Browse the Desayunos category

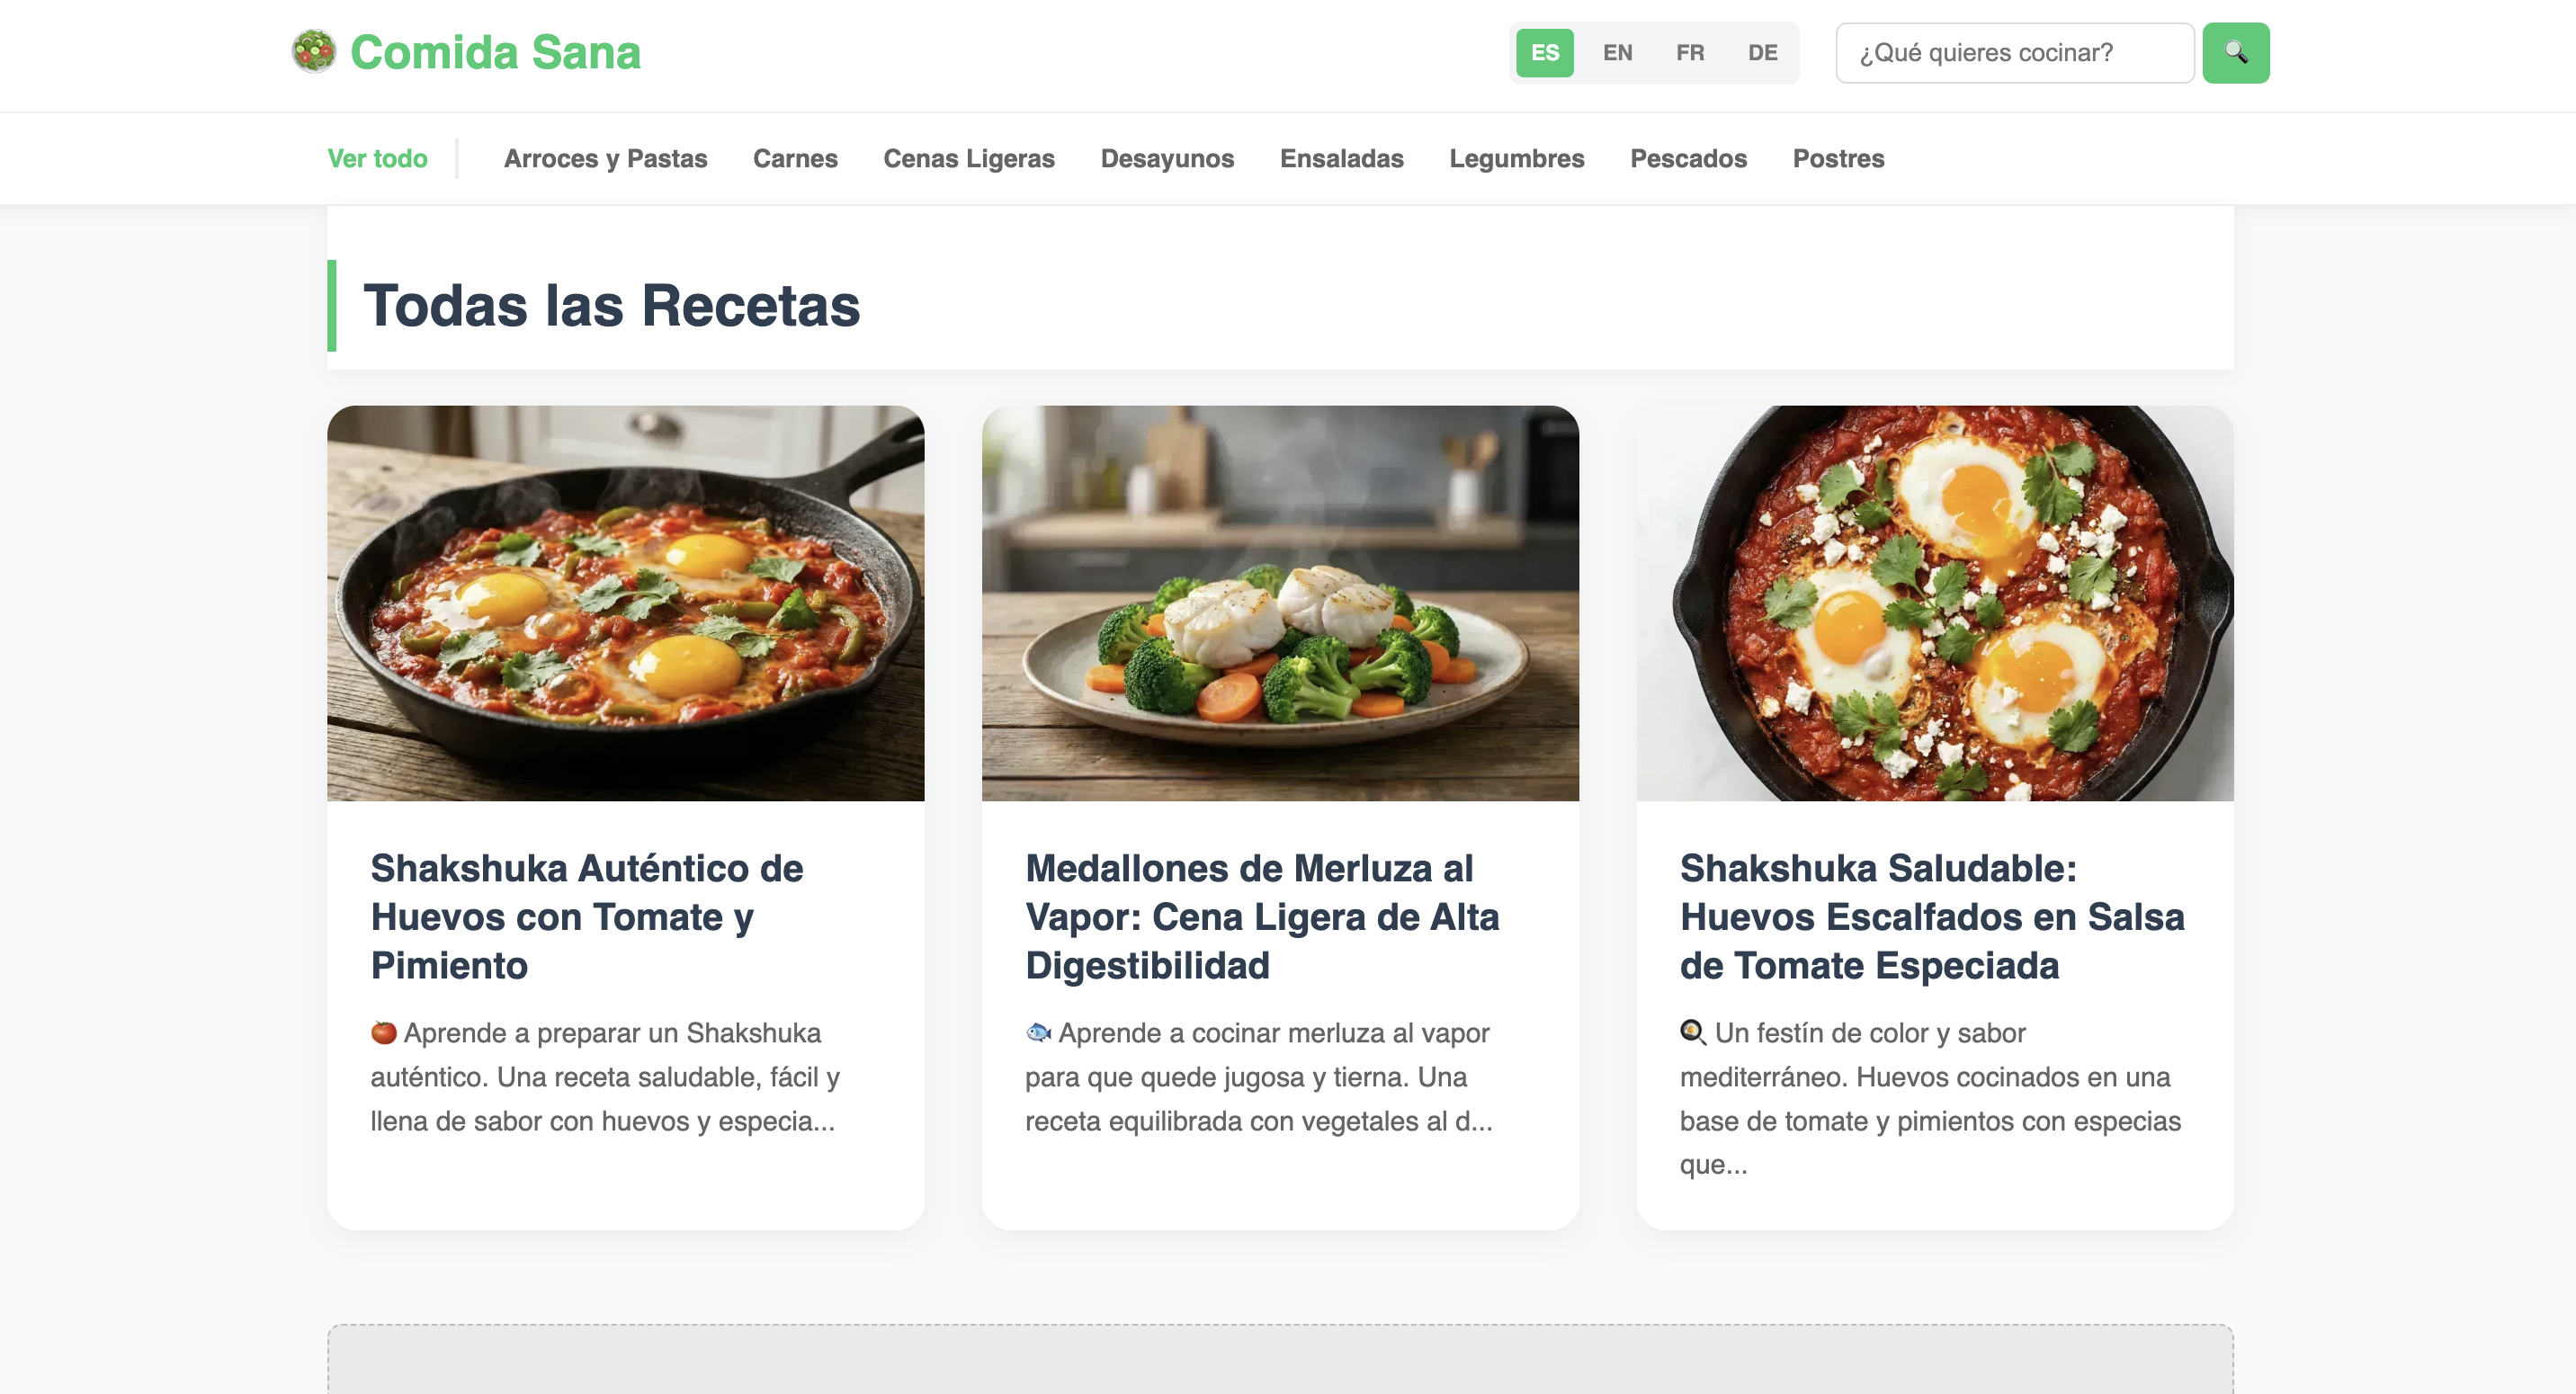(x=1167, y=158)
